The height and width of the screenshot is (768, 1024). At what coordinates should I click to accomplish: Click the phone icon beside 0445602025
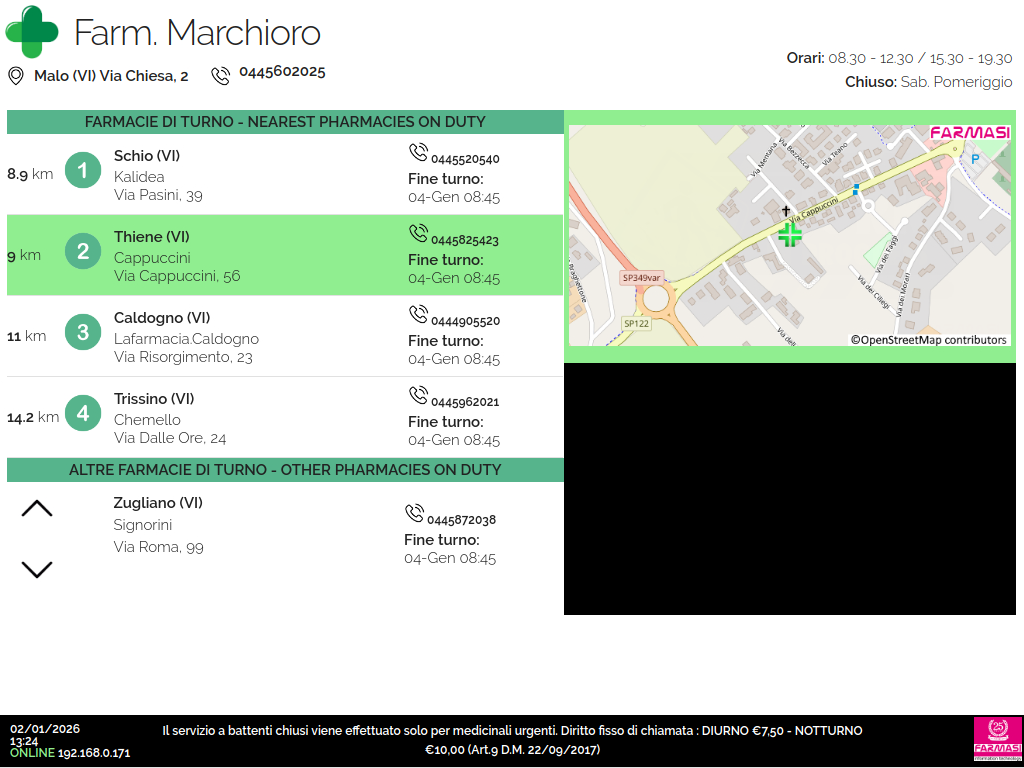point(220,76)
